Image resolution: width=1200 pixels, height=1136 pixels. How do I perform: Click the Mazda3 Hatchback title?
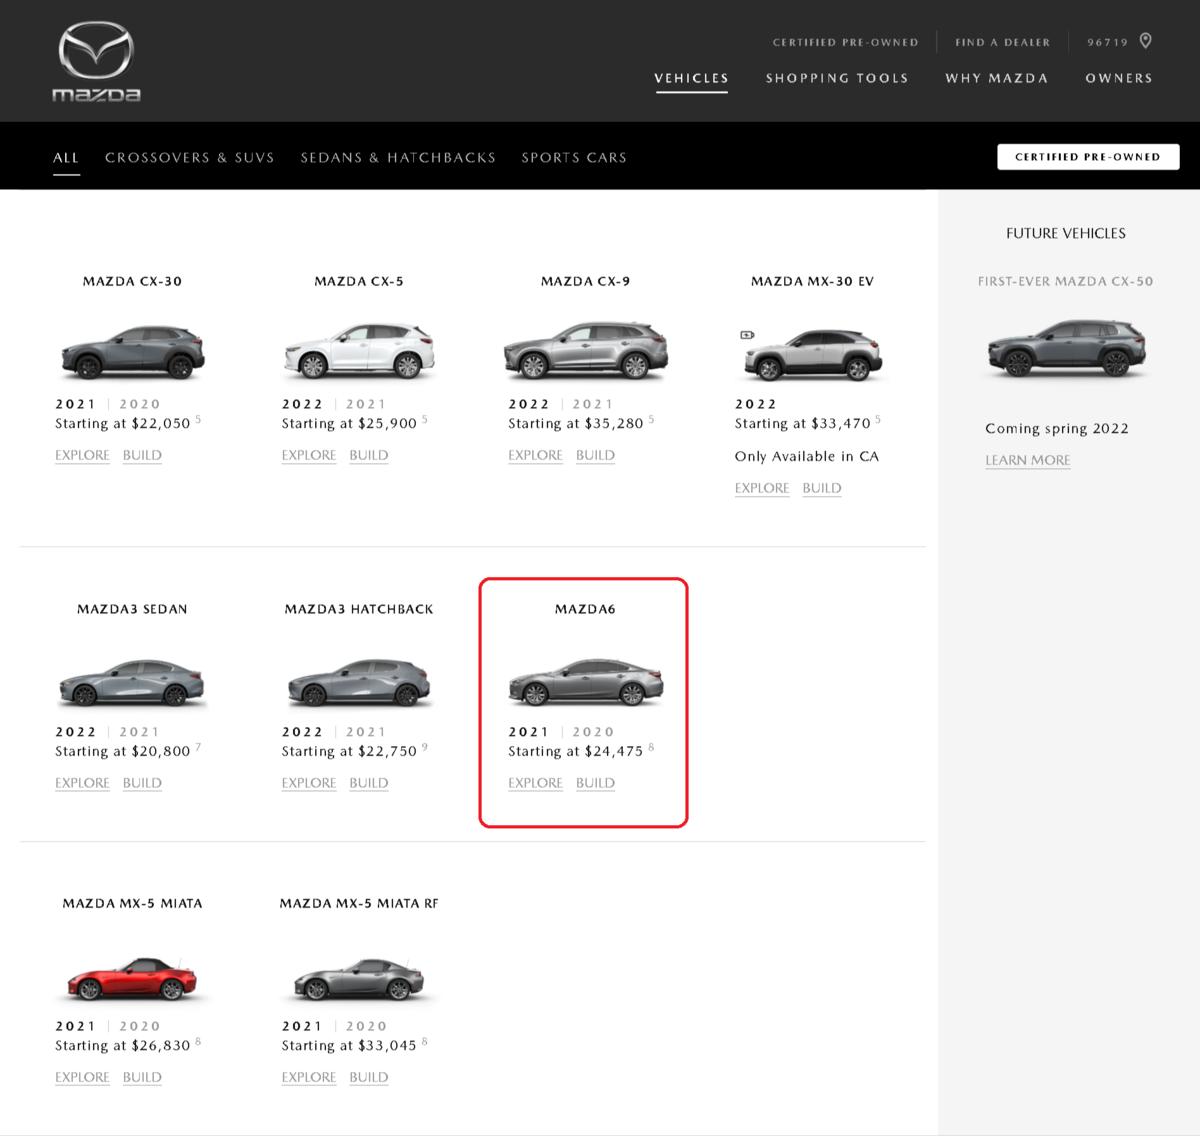[x=359, y=609]
